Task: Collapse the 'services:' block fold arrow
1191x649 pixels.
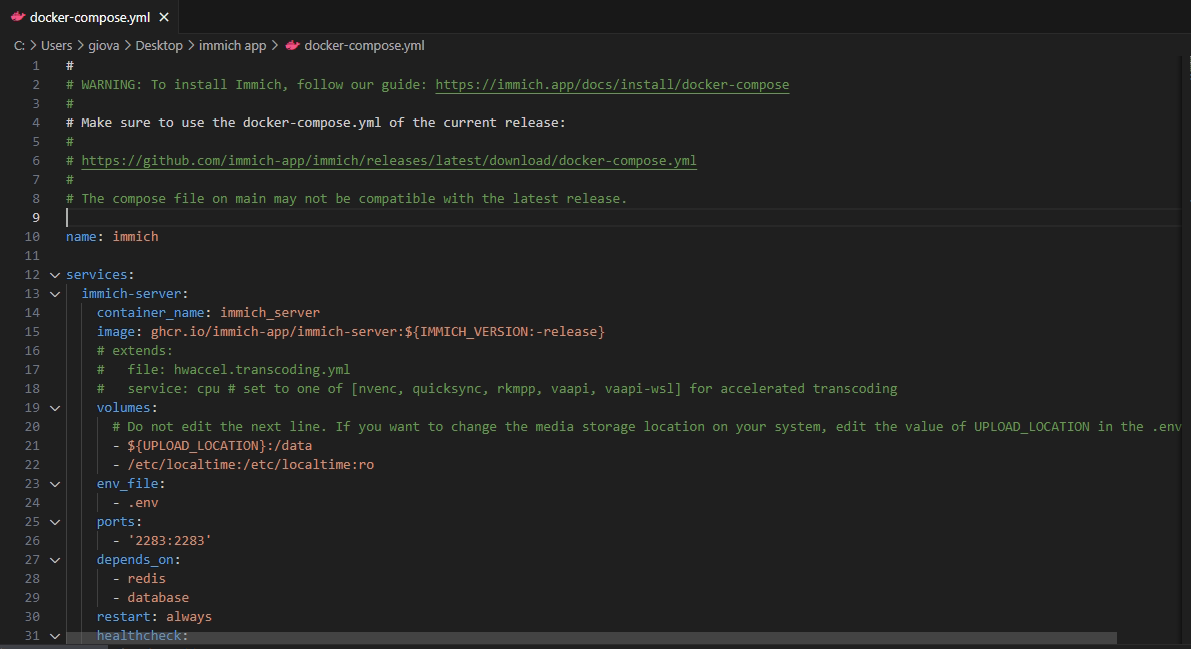Action: tap(55, 274)
